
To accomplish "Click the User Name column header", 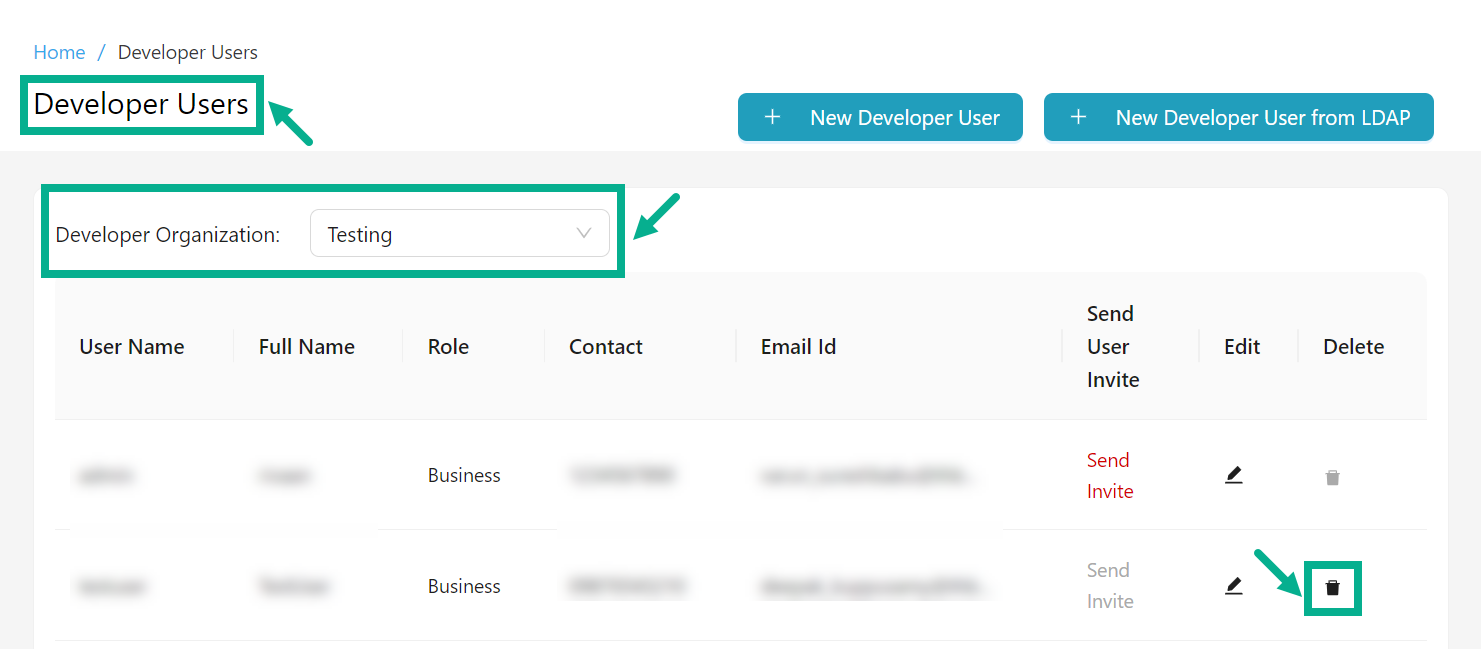I will 132,347.
